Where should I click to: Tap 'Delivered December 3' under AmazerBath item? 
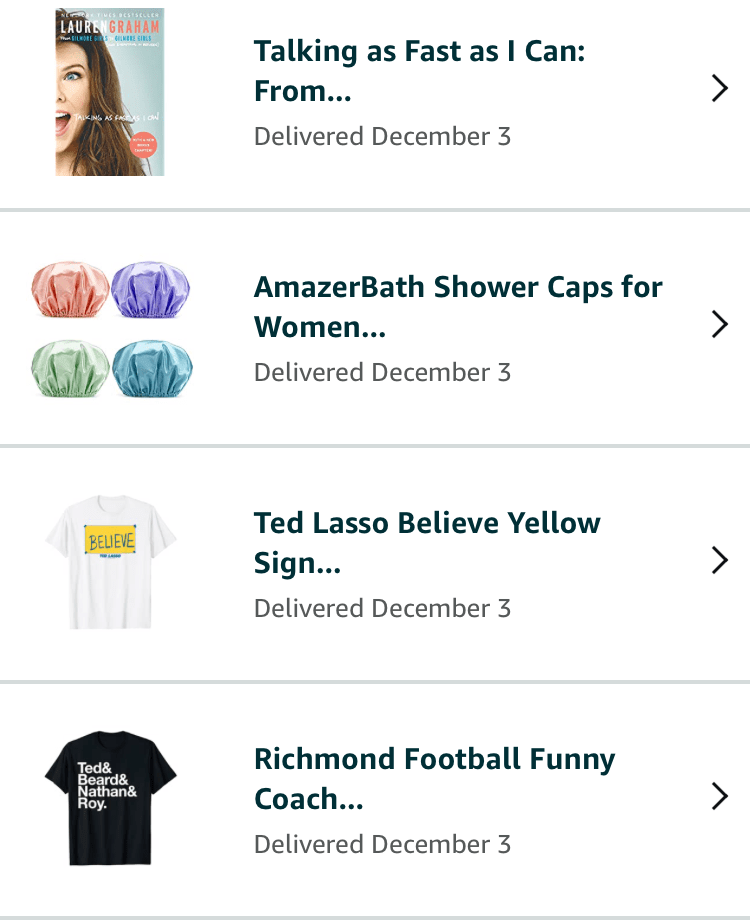[x=382, y=372]
